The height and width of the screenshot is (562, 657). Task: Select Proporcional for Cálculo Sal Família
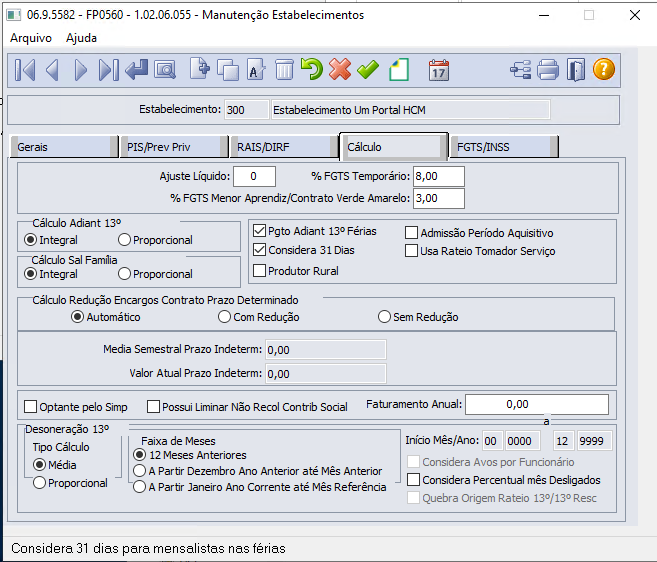[124, 274]
